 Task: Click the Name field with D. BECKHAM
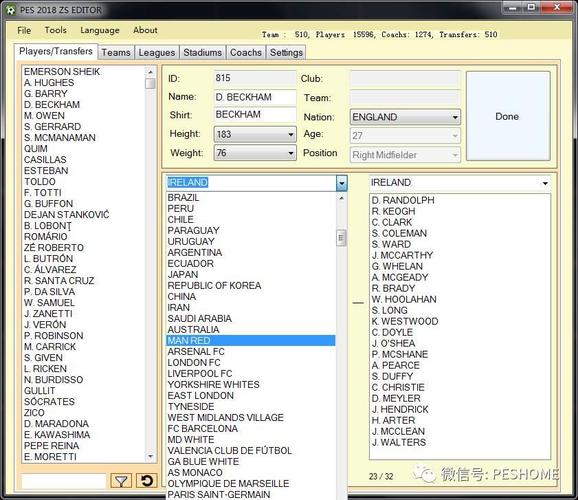(x=255, y=97)
